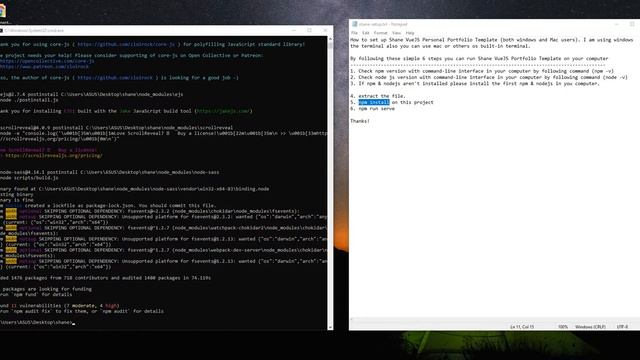640x360 pixels.
Task: Click the github.com core-js link in the console
Action: (x=126, y=44)
